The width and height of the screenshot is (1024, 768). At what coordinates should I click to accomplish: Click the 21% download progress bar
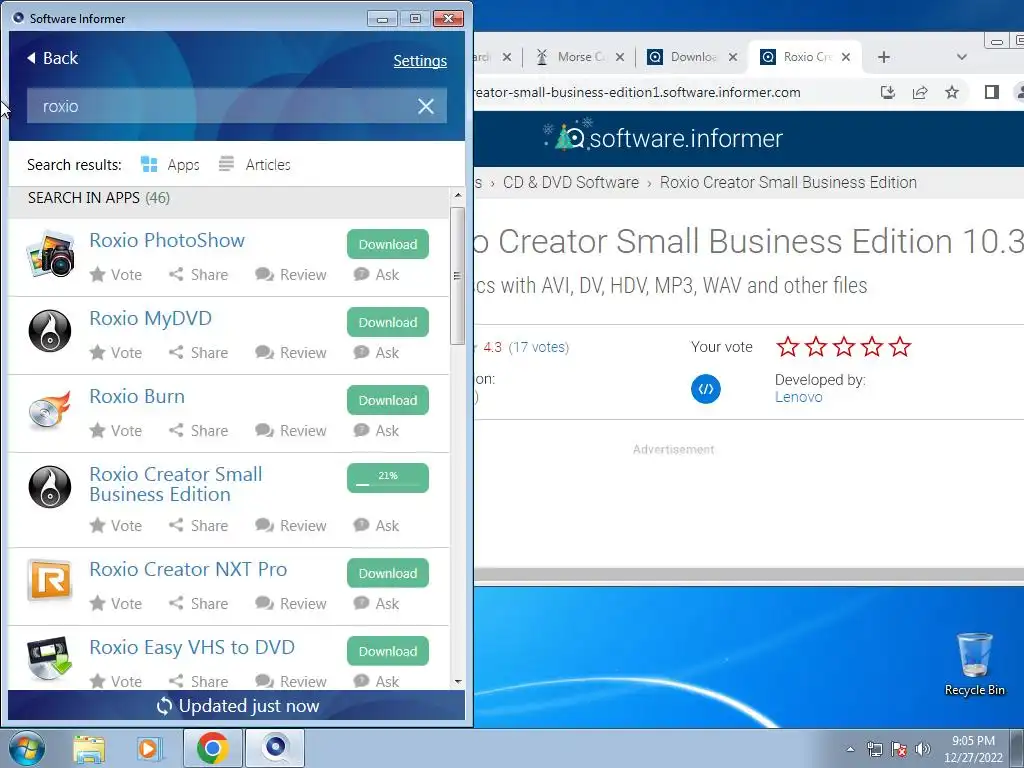pyautogui.click(x=388, y=478)
